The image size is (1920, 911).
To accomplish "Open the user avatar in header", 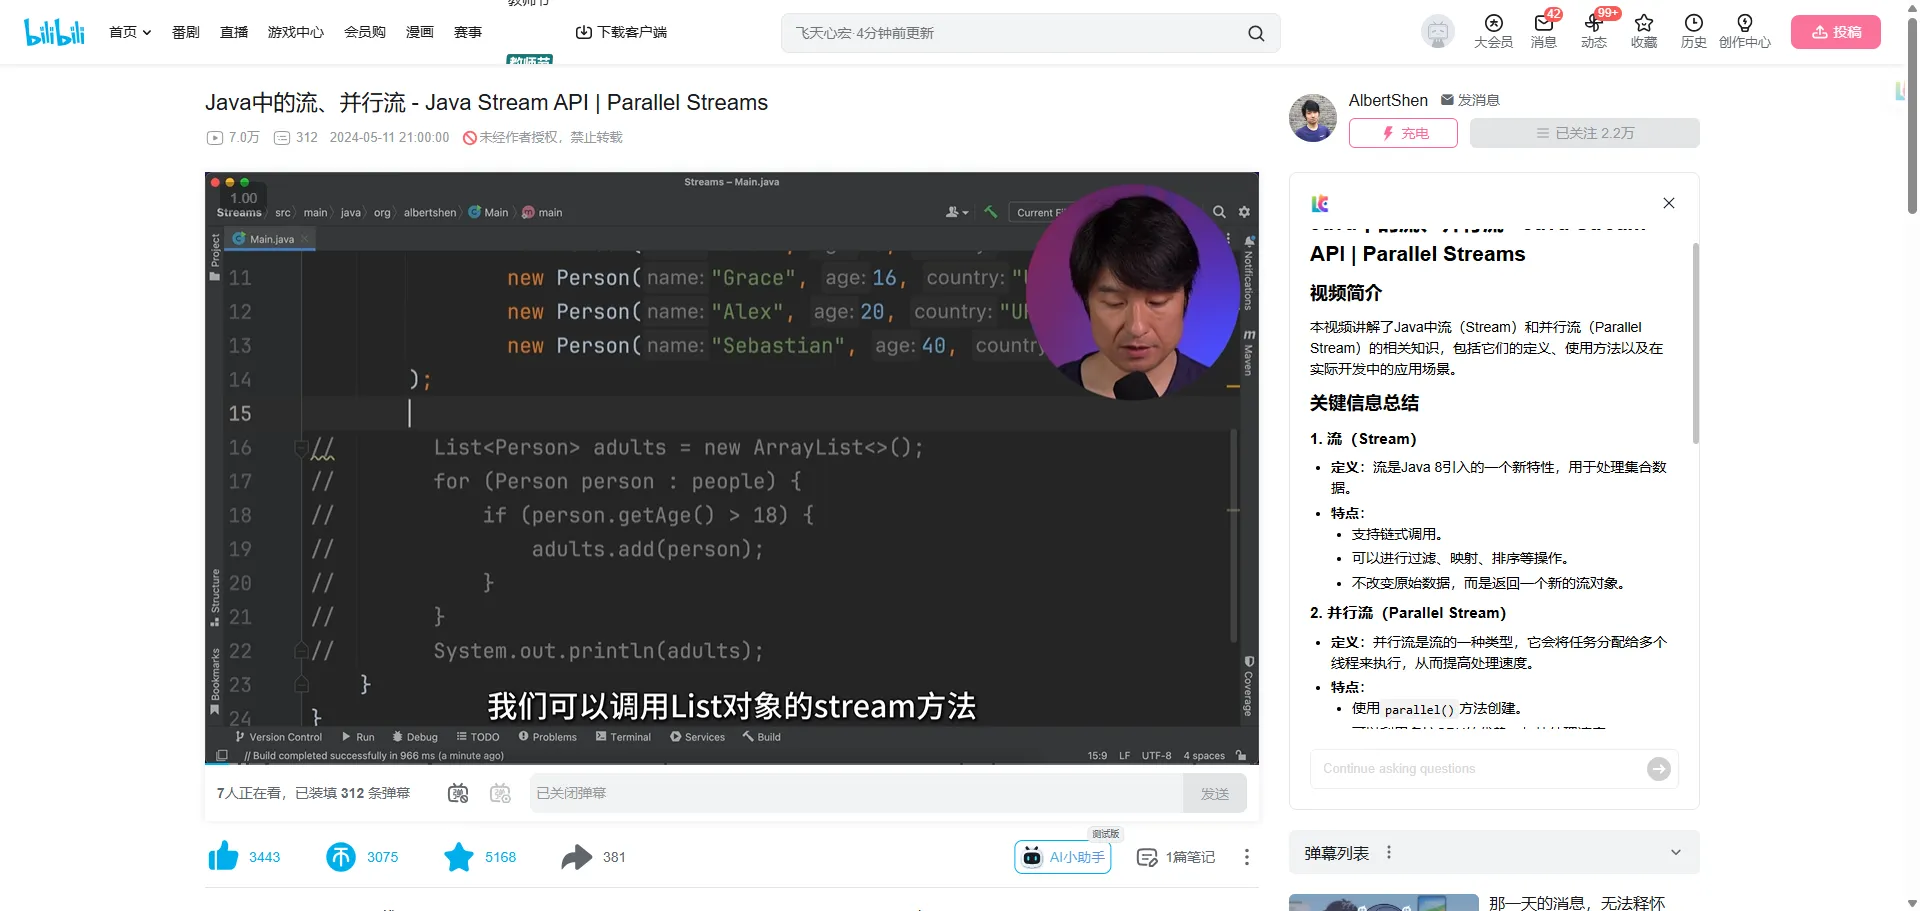I will pyautogui.click(x=1438, y=32).
